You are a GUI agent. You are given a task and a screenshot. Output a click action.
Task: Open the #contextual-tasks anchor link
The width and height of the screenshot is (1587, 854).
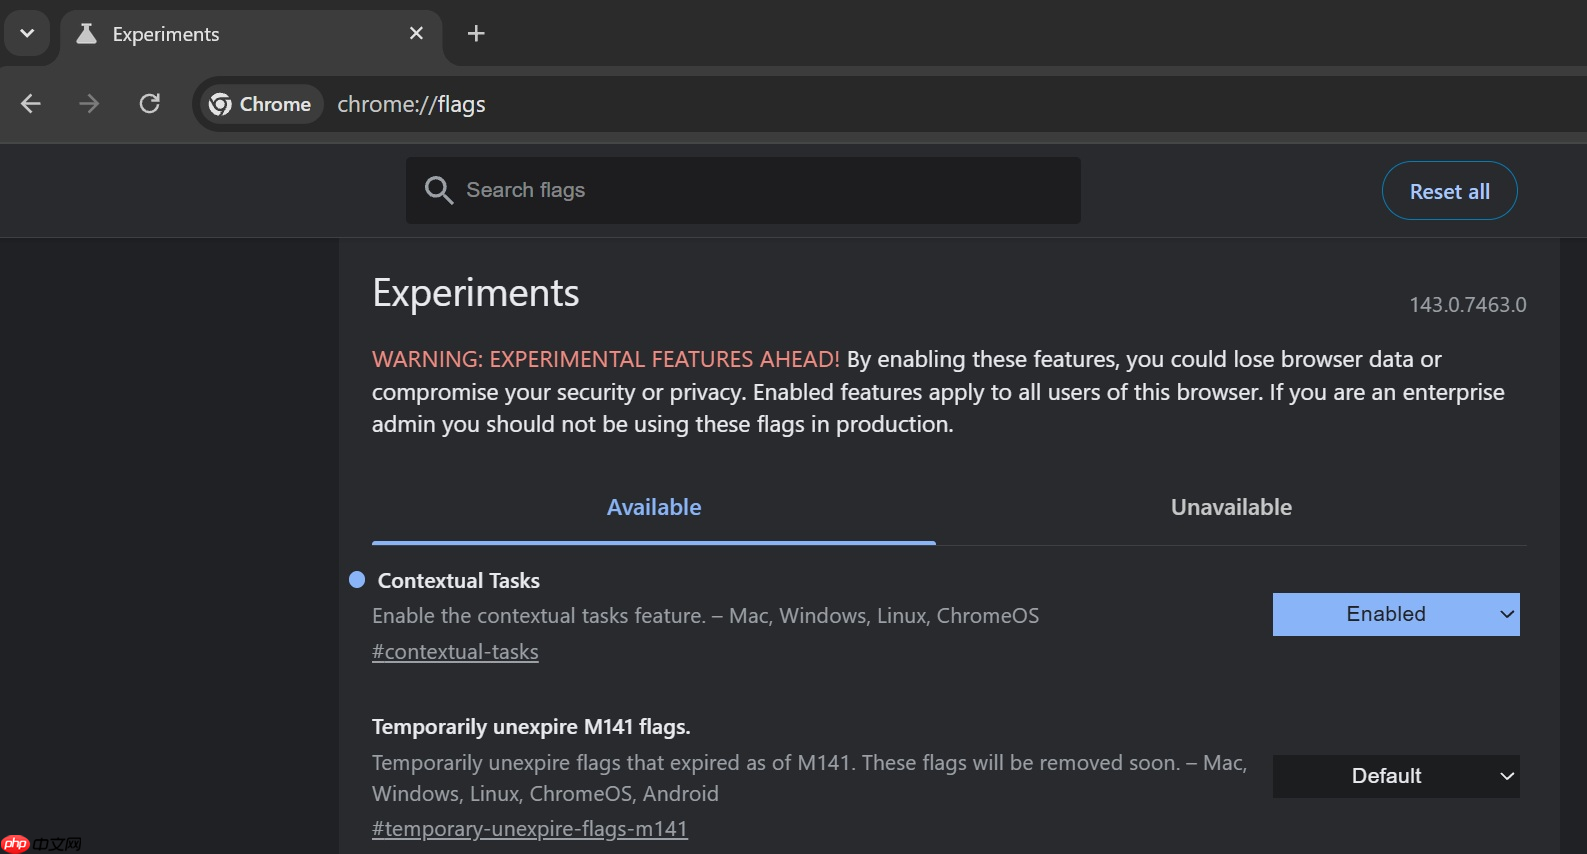click(455, 652)
